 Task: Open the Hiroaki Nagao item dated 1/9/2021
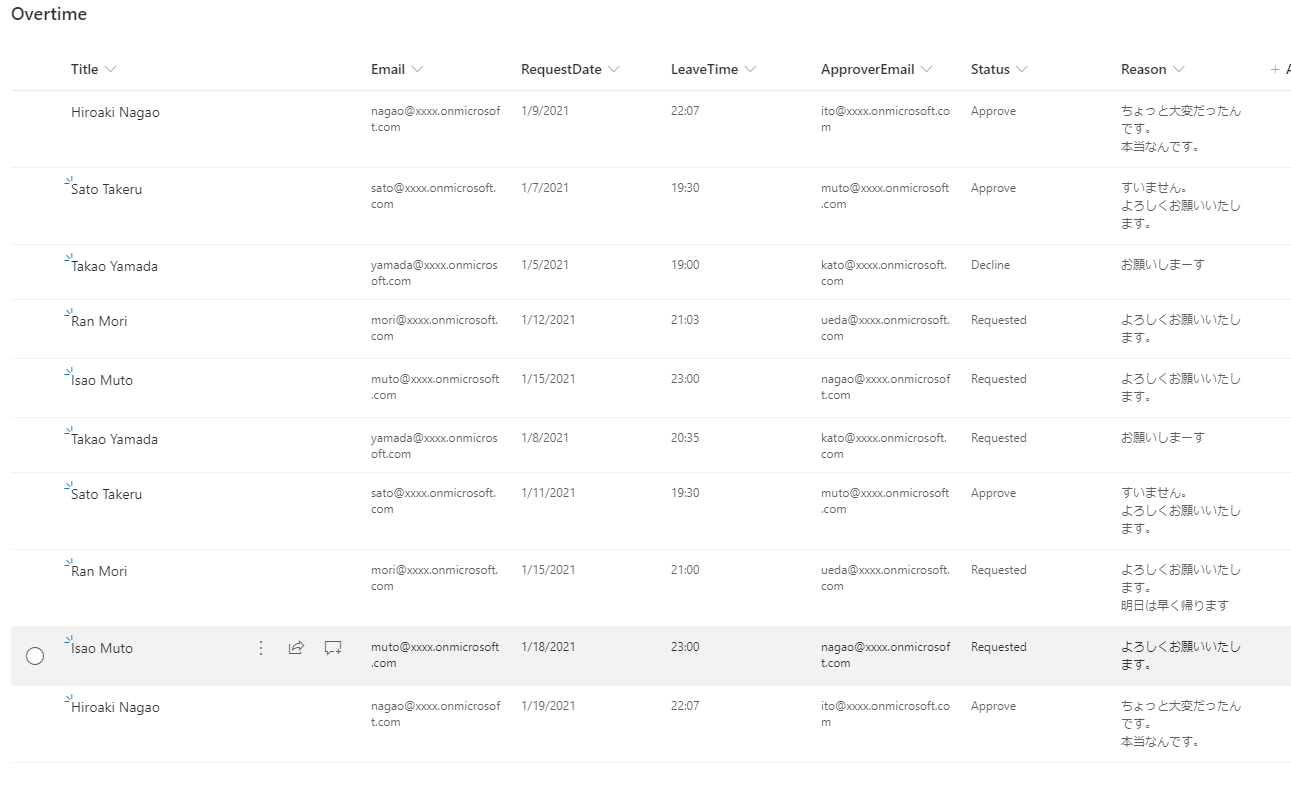(x=115, y=113)
